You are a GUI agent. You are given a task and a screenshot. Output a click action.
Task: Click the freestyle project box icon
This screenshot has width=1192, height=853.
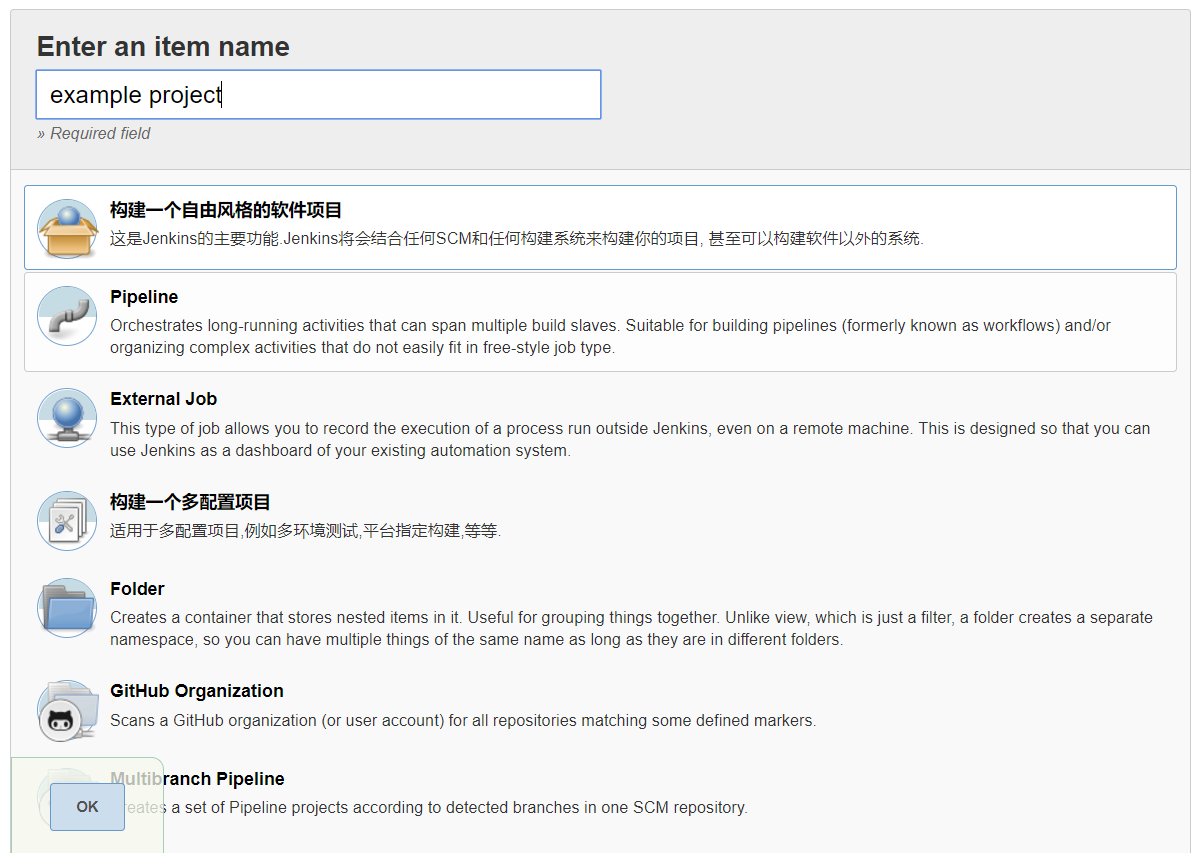pyautogui.click(x=68, y=229)
